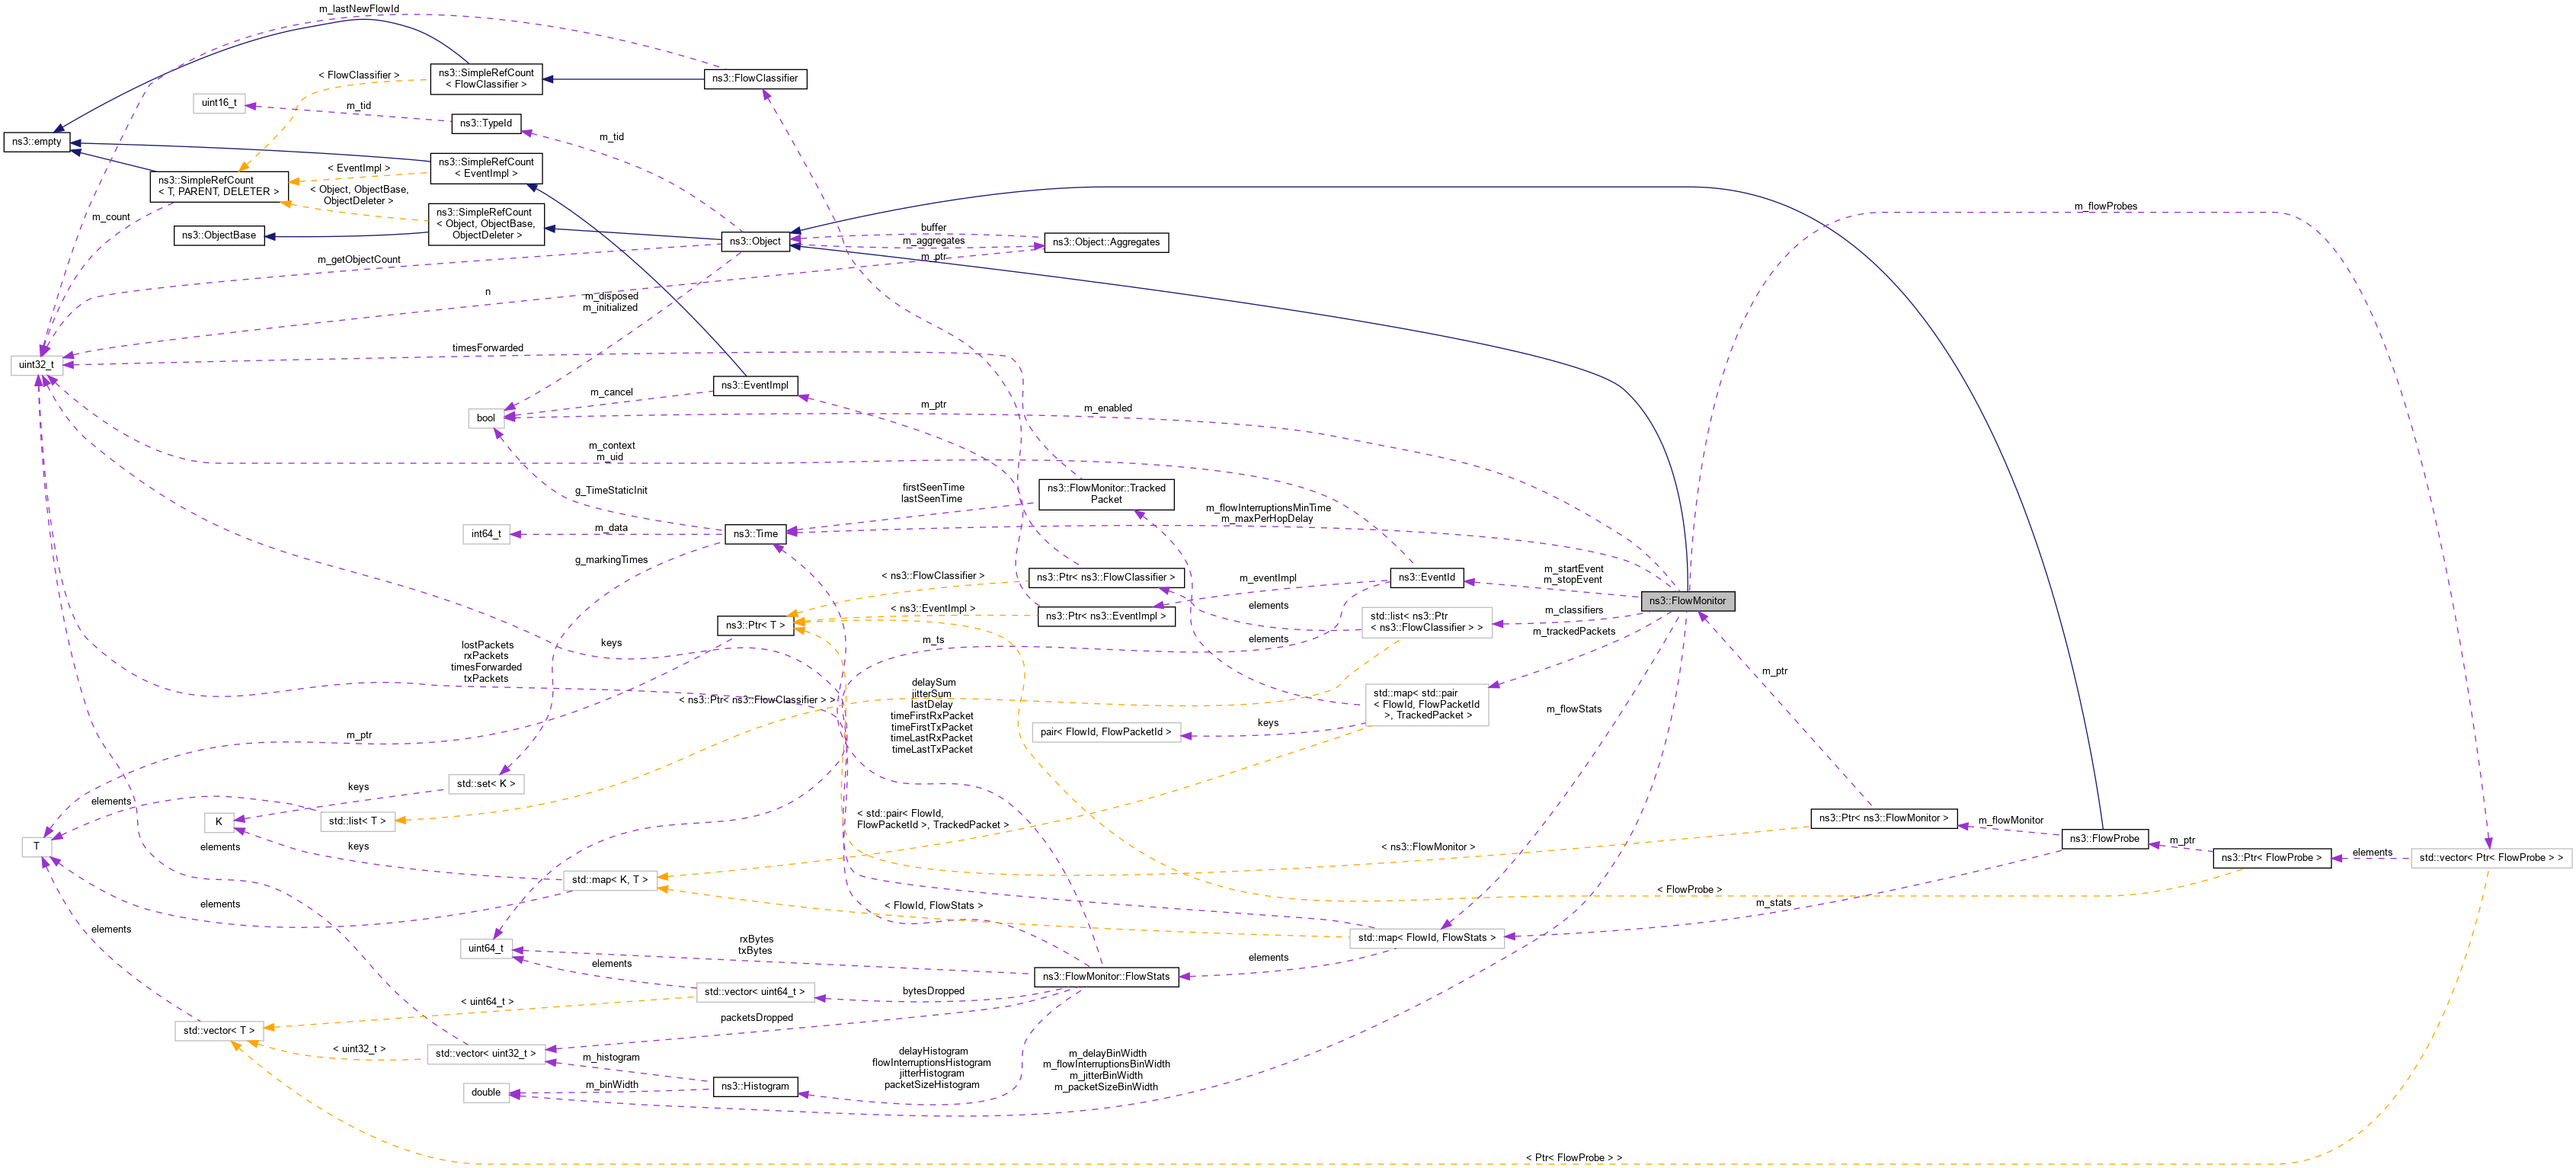Click the ns3::ObjectBase node
The image size is (2576, 1168).
coord(219,235)
